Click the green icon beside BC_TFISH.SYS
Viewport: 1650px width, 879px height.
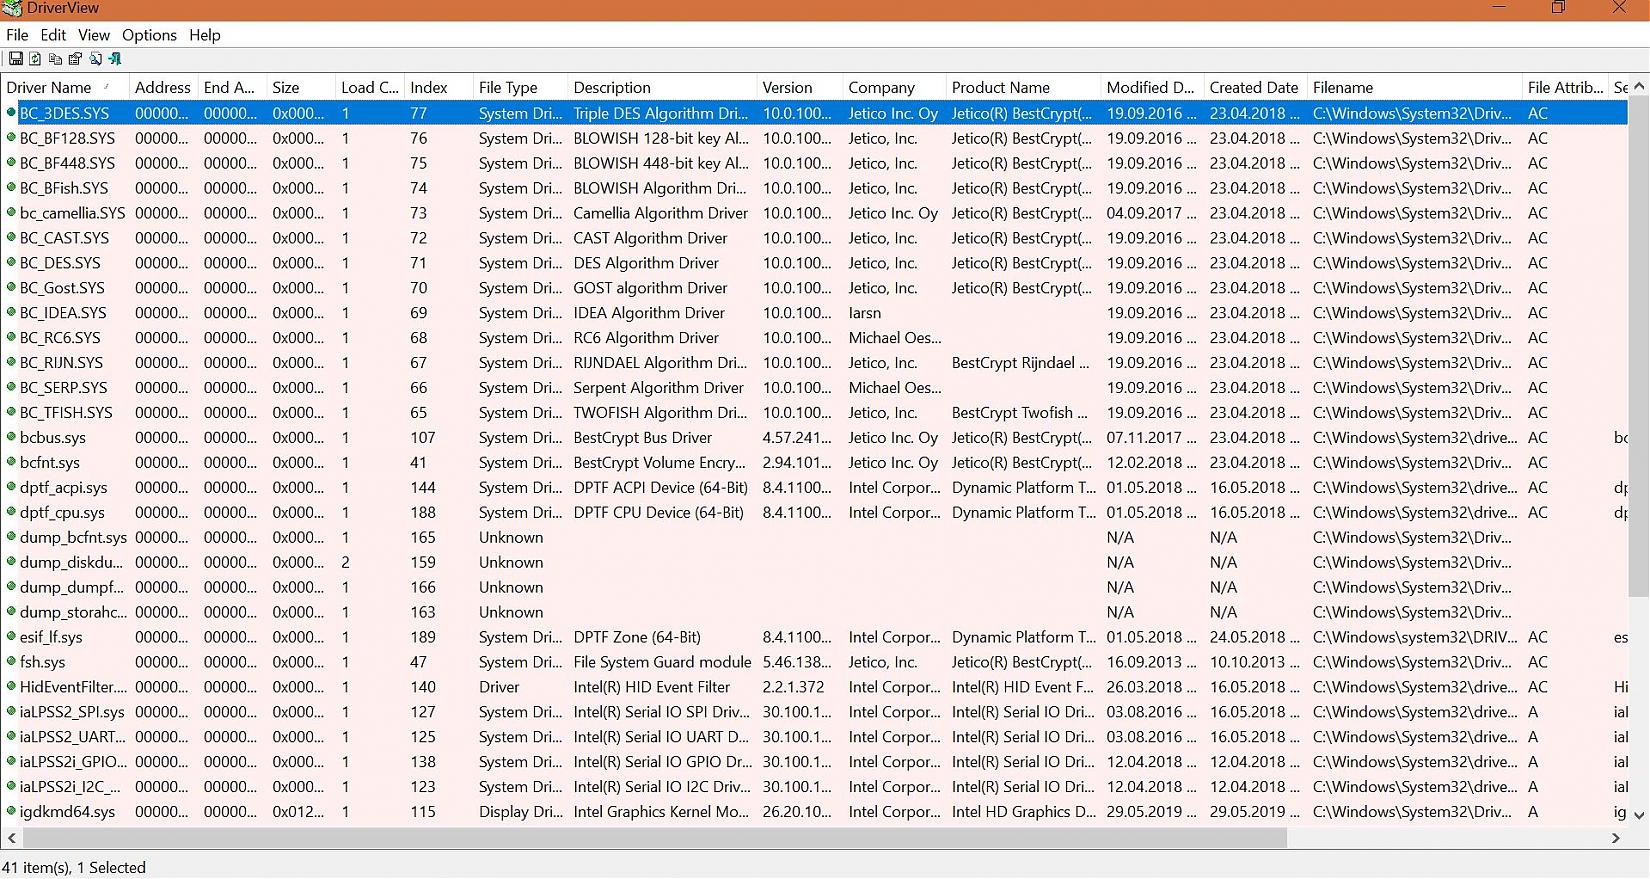(12, 412)
